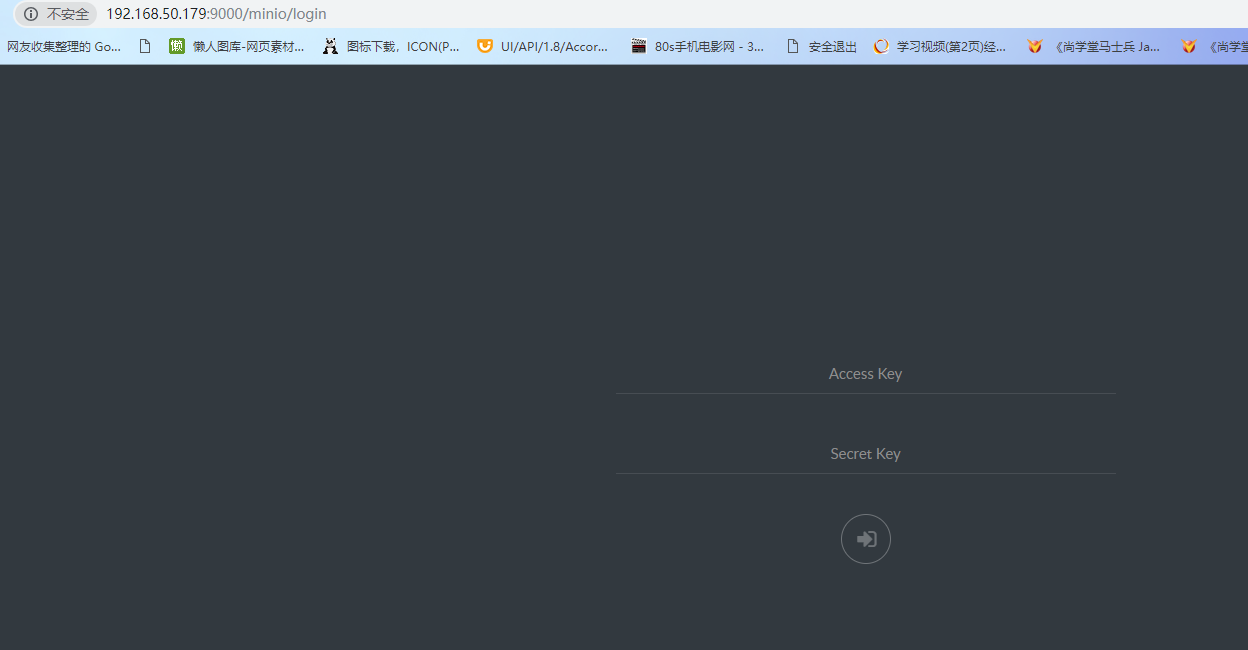This screenshot has height=650, width=1248.
Task: Click the 不安全 site info badge
Action: coord(56,14)
